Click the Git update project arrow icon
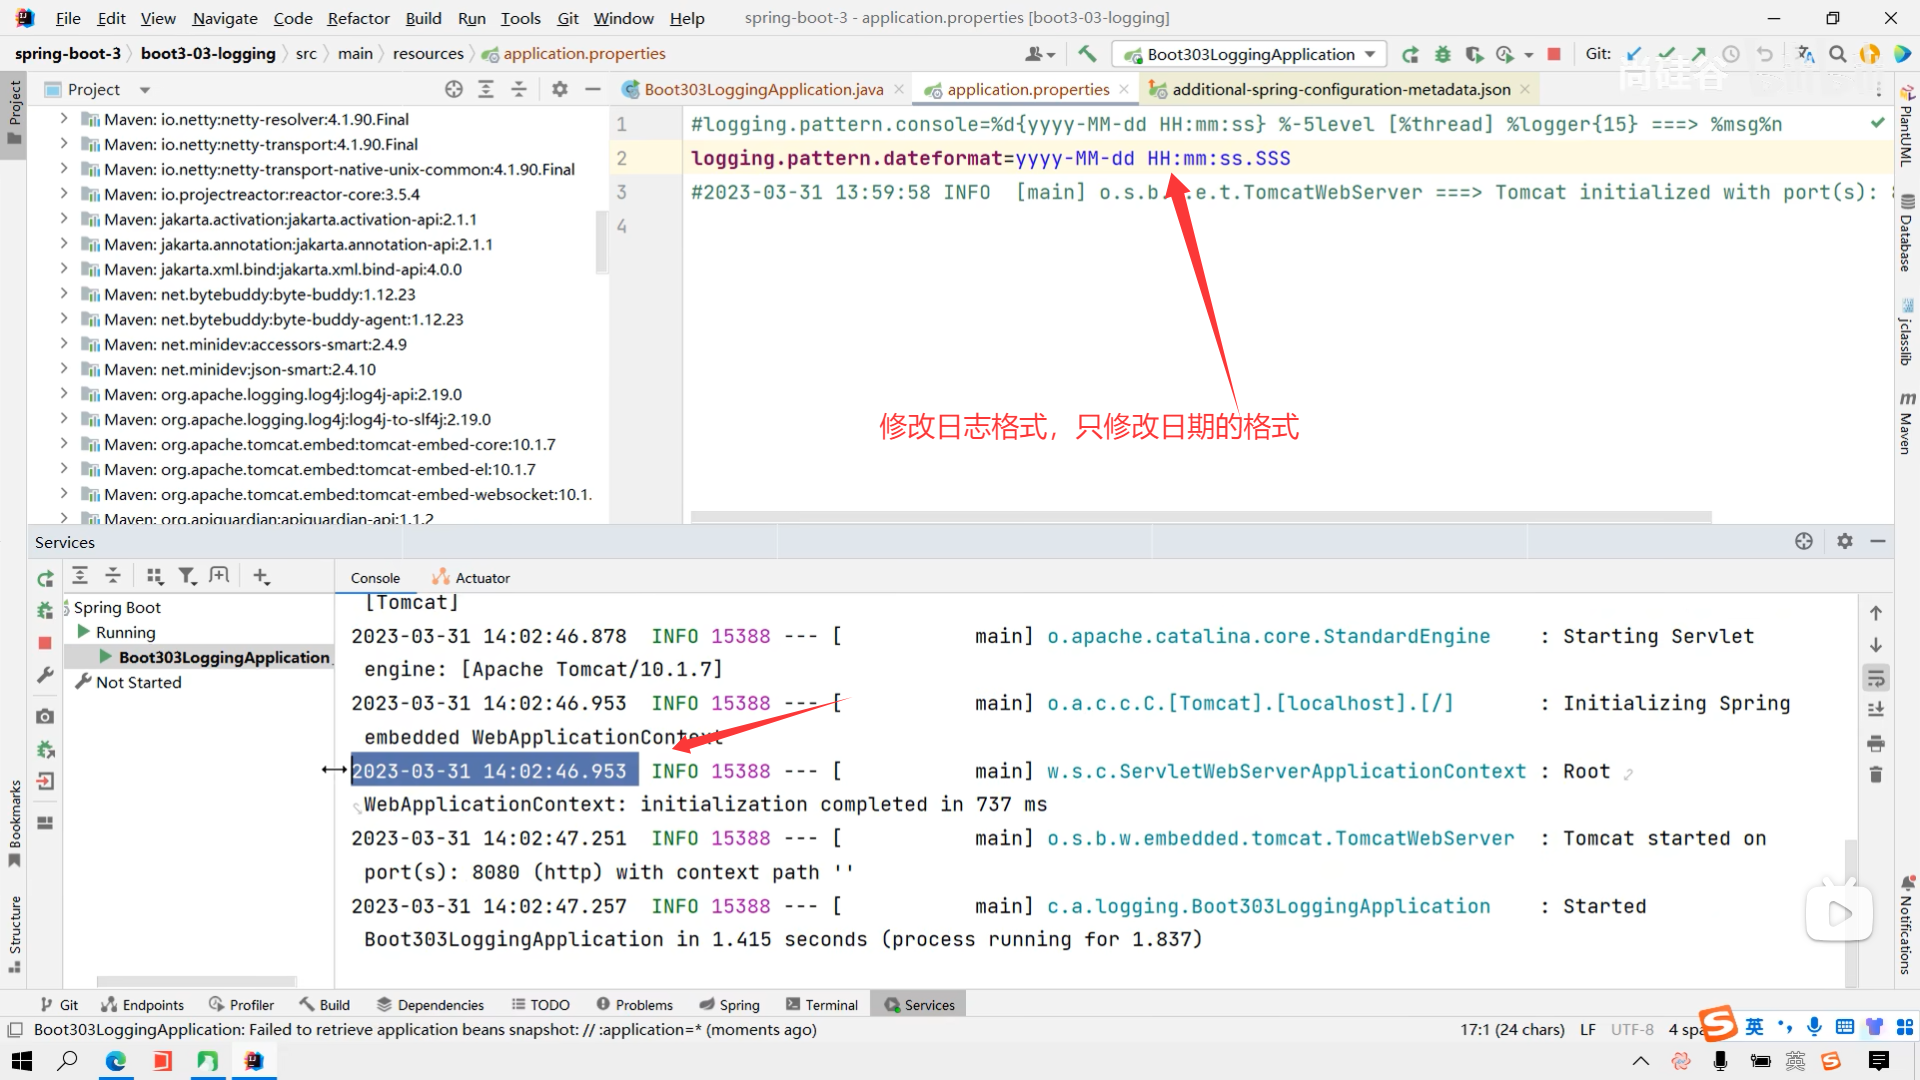This screenshot has width=1920, height=1080. pyautogui.click(x=1634, y=54)
